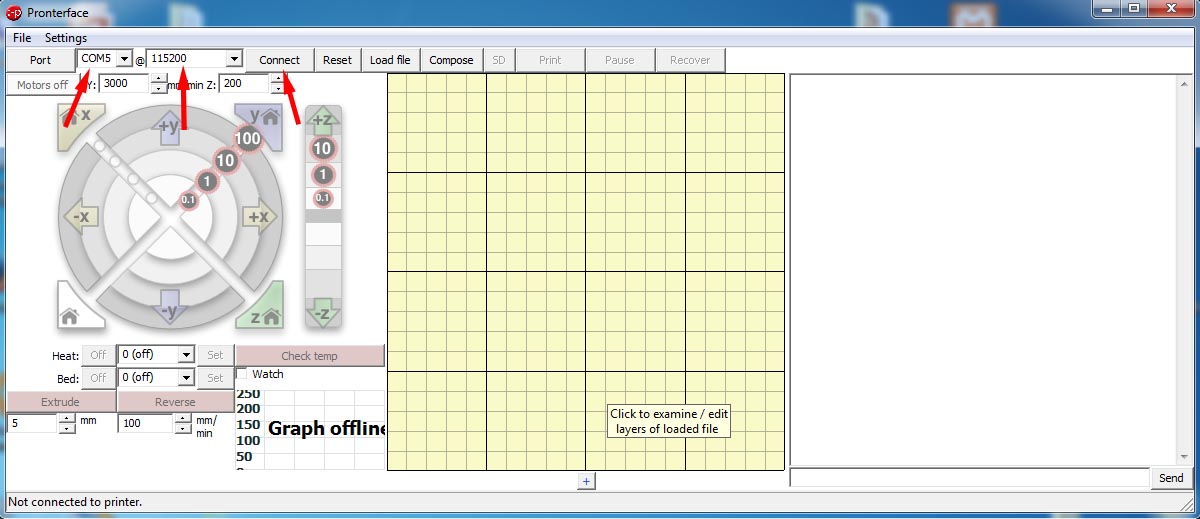Increase extrude length 5 mm with spinner

67,419
